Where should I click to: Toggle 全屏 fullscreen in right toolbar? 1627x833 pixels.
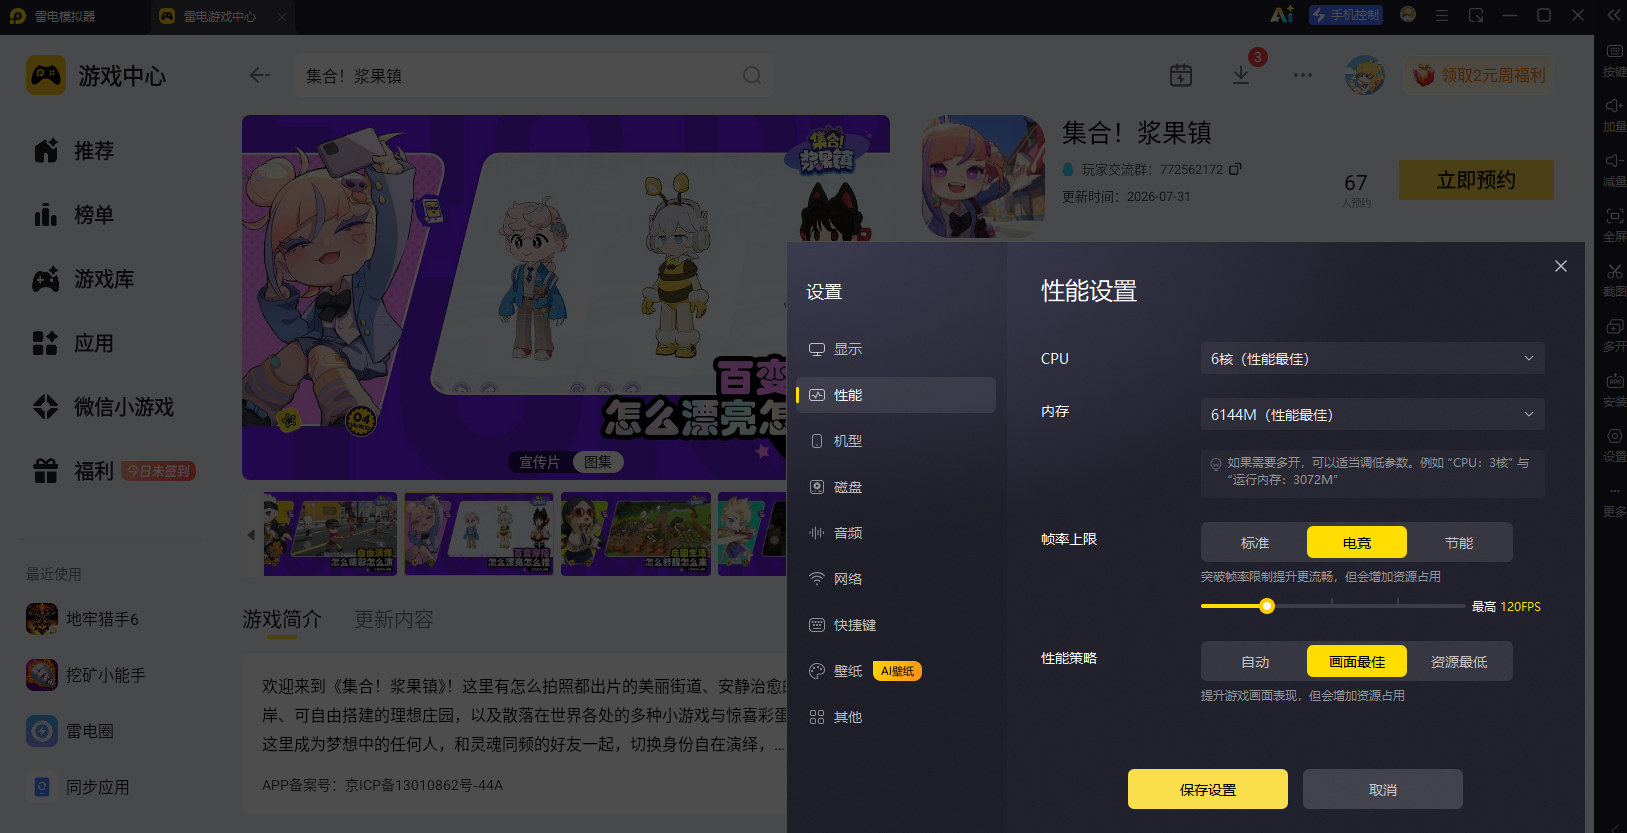coord(1614,225)
